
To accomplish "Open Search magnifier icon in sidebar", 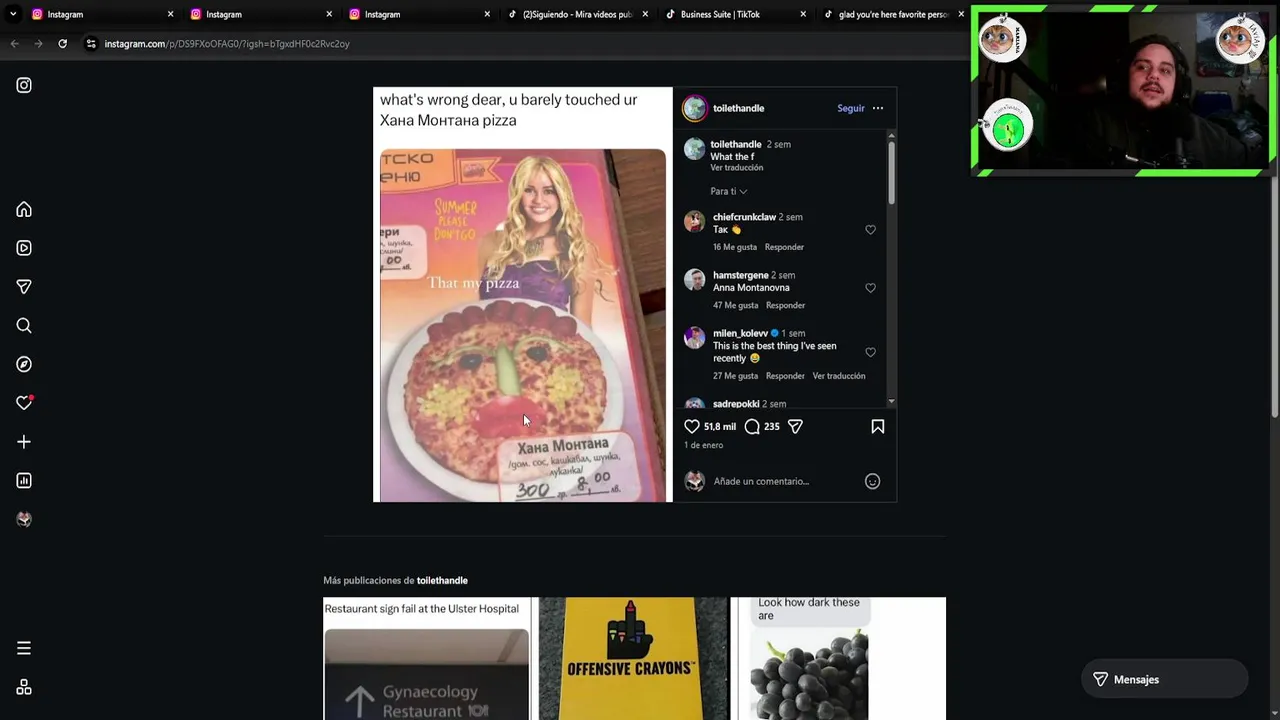I will point(24,325).
